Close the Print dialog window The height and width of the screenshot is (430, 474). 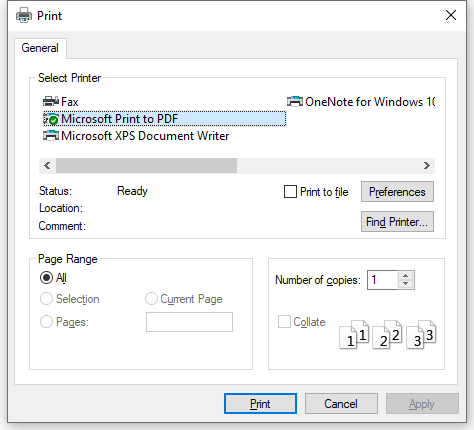click(x=451, y=15)
